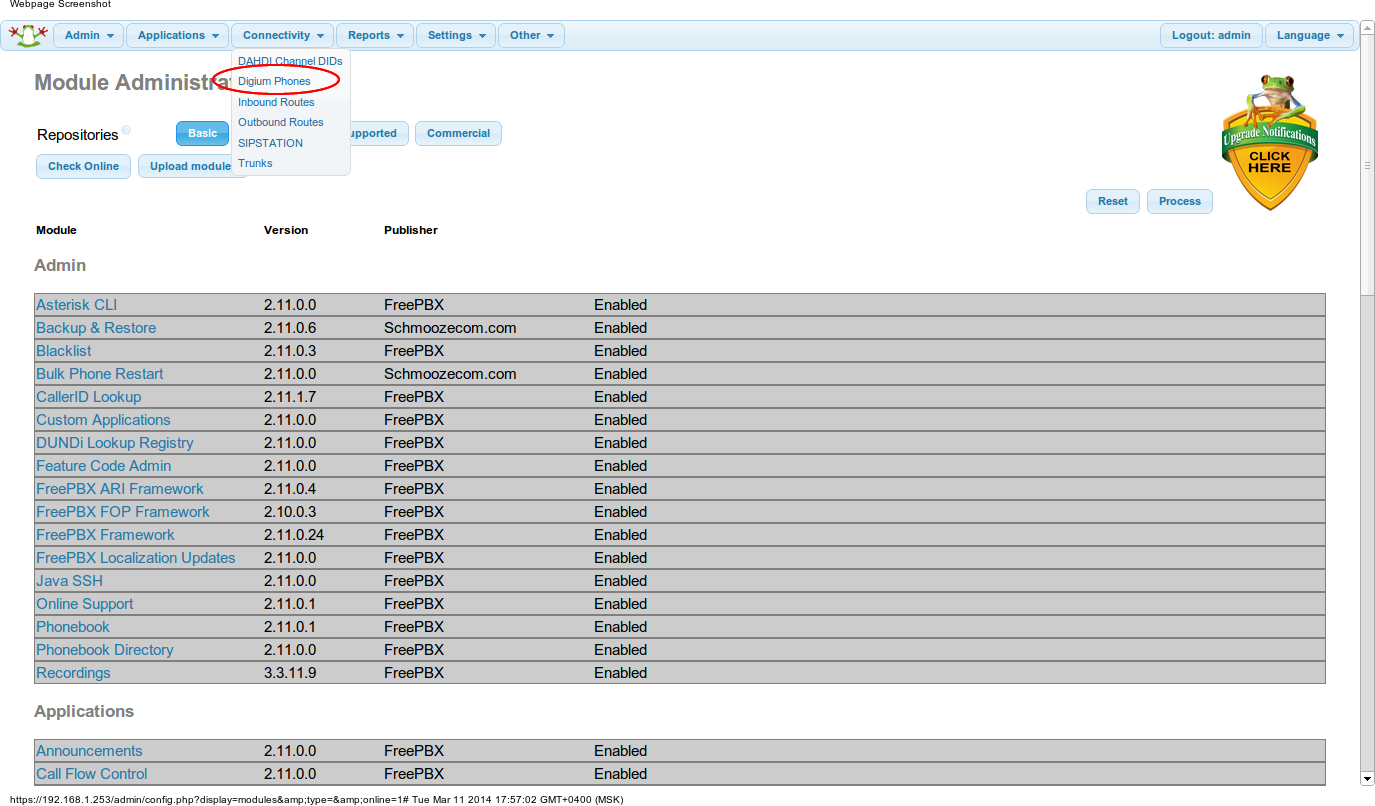Select SIPSTATION menu entry

pyautogui.click(x=270, y=143)
